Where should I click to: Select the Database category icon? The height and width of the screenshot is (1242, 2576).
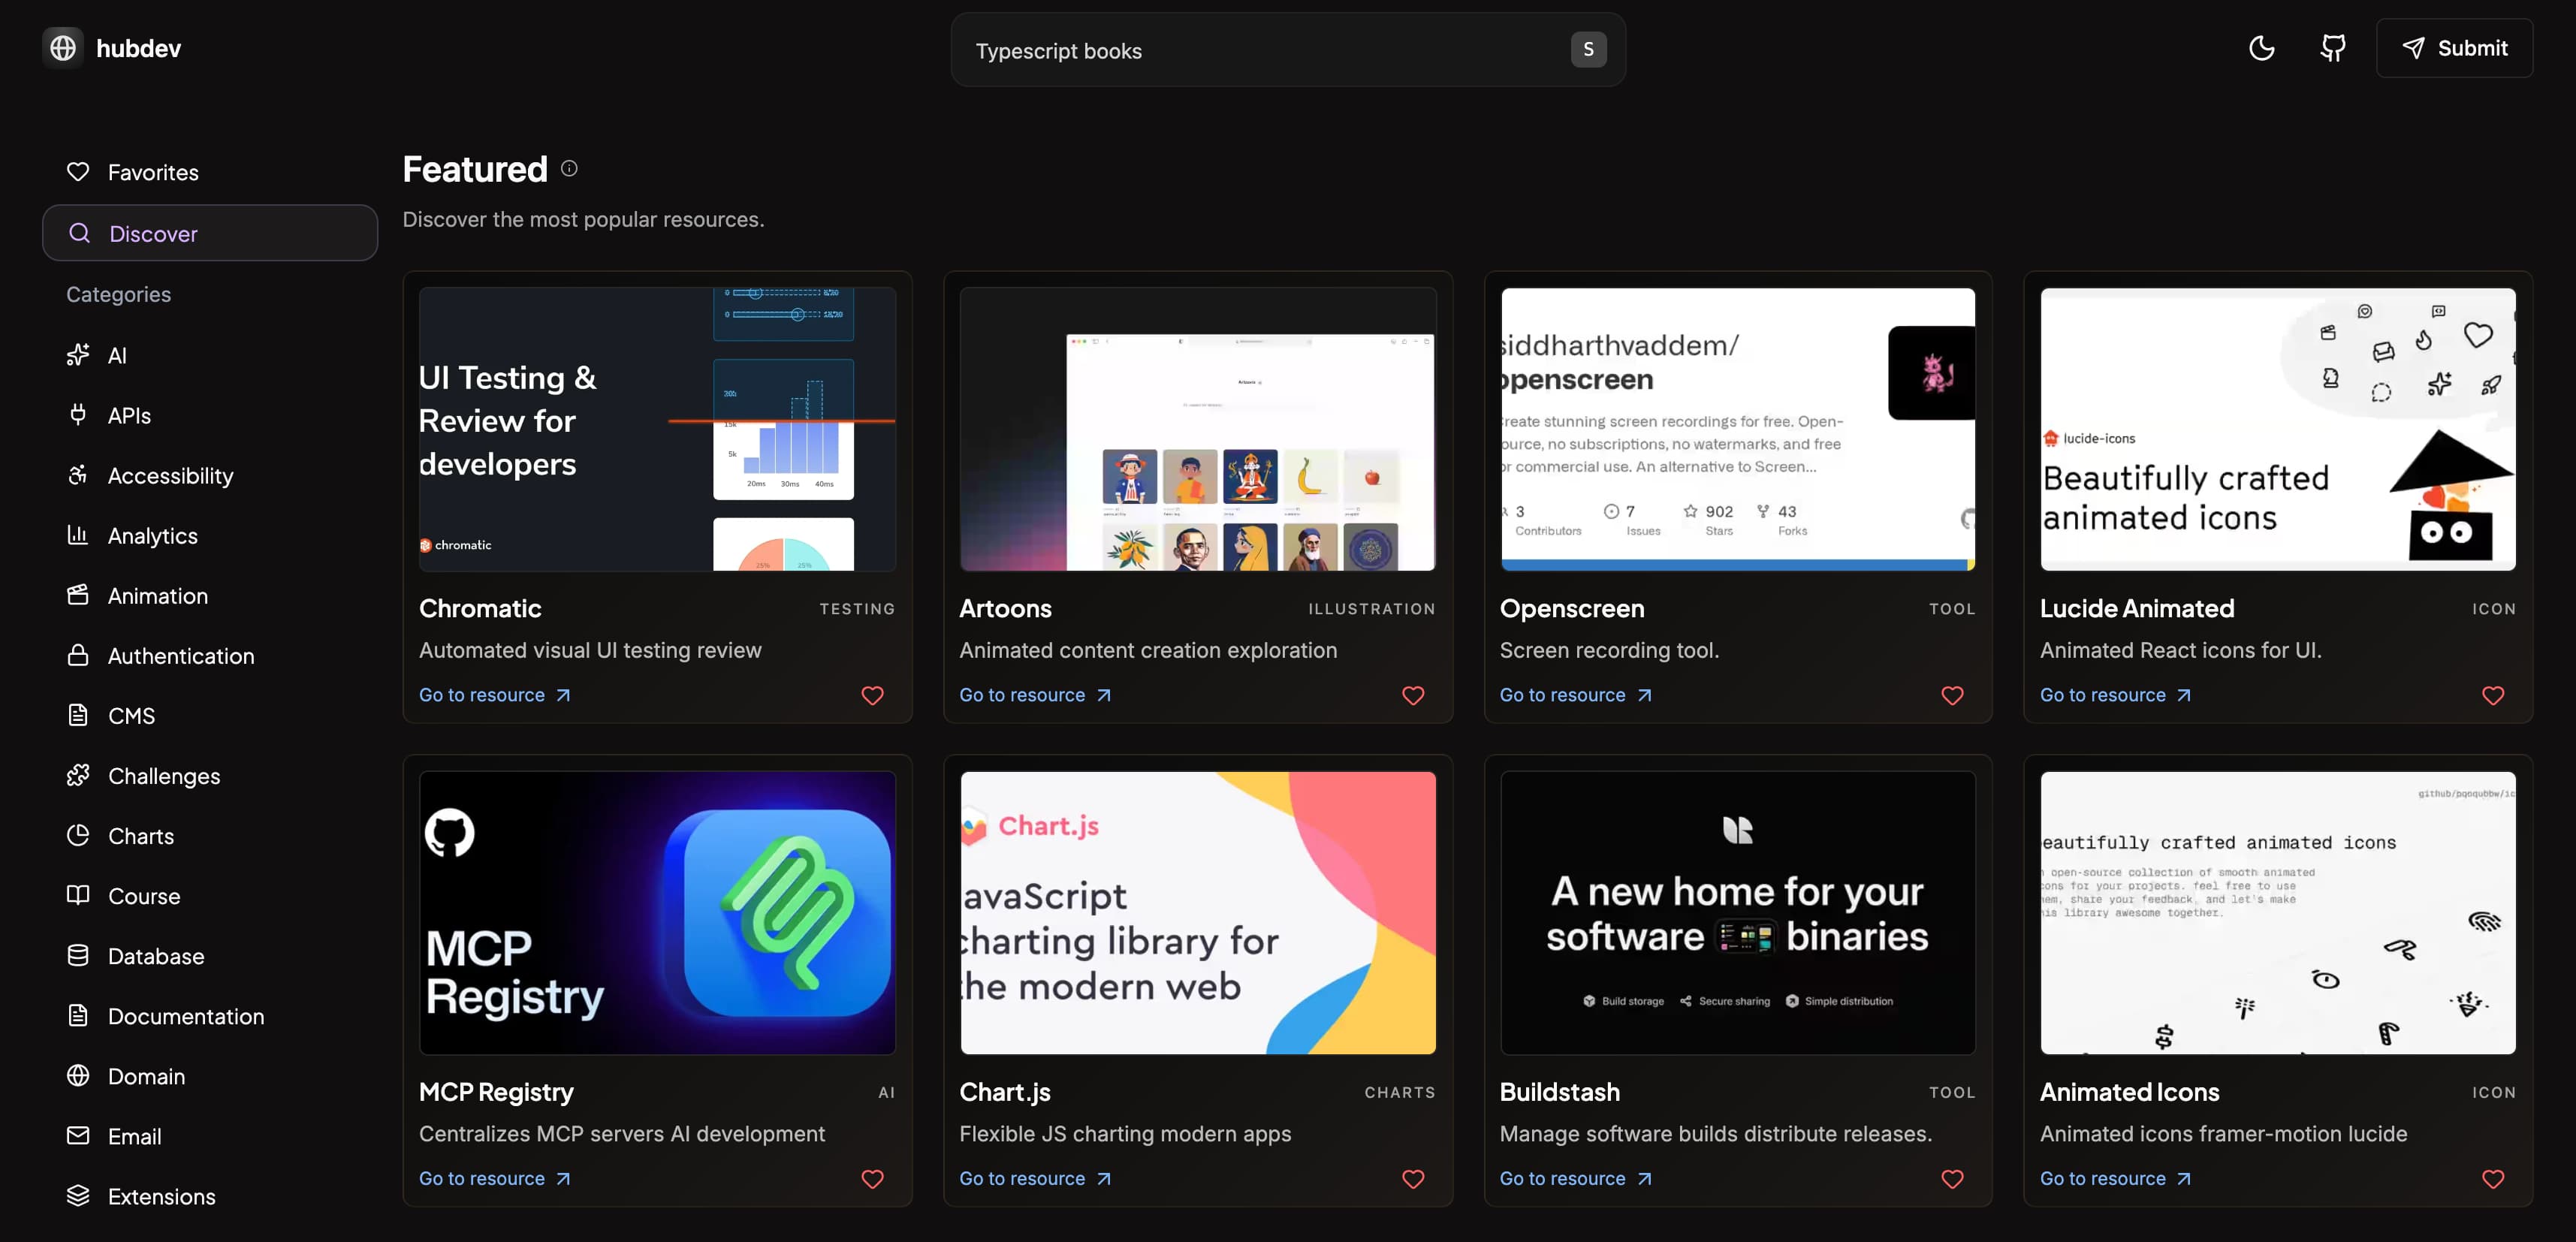[78, 955]
